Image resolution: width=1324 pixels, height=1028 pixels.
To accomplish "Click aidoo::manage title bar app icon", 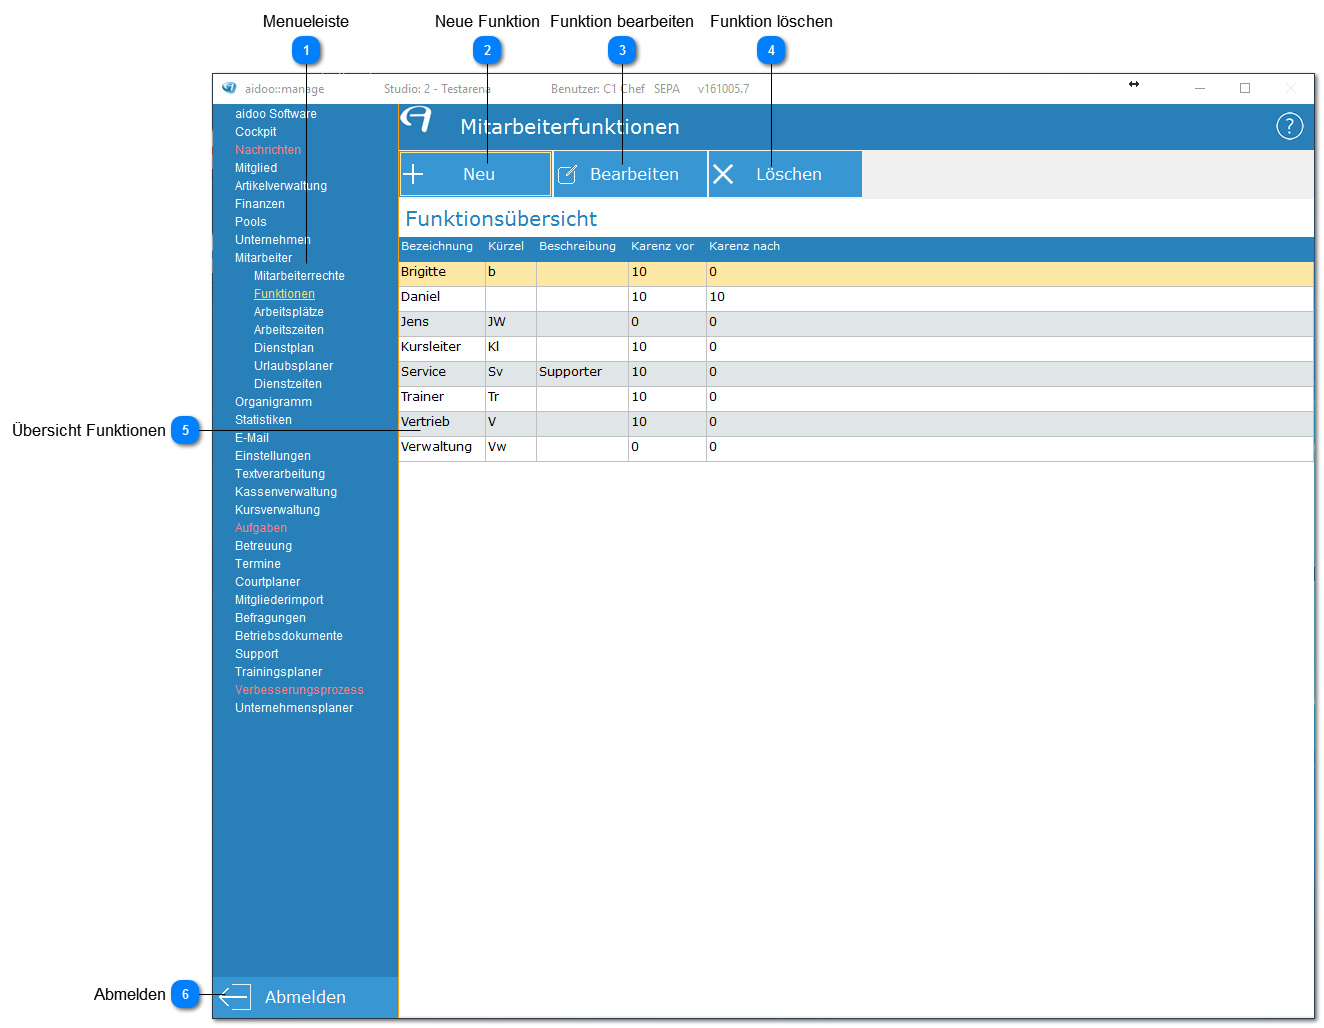I will coord(229,88).
